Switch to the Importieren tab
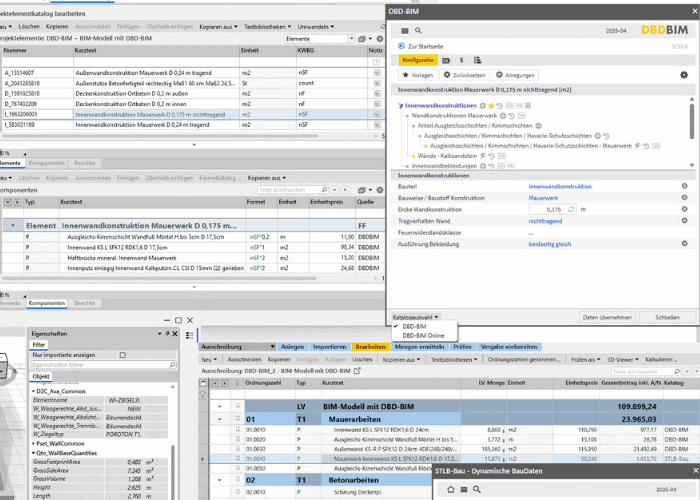 point(329,347)
